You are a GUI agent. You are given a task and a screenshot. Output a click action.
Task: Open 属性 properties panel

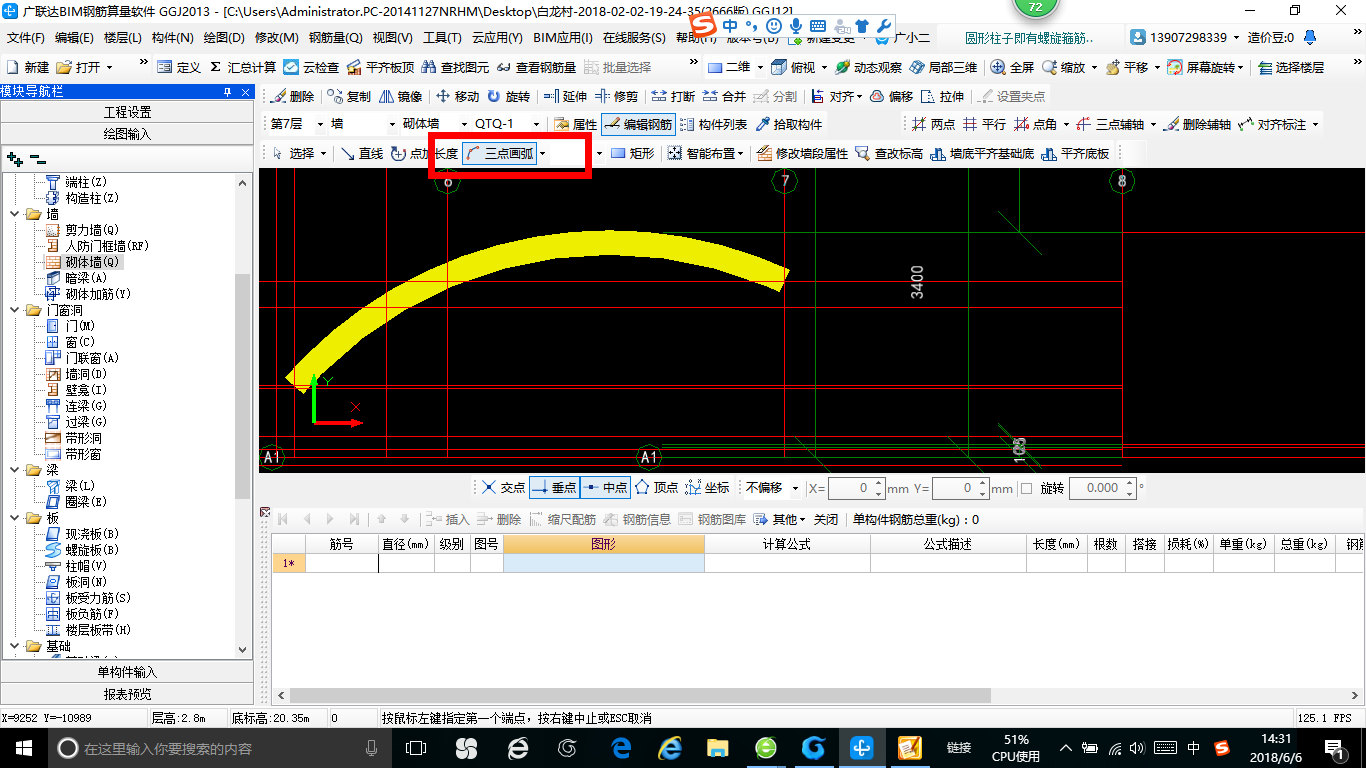click(x=575, y=125)
